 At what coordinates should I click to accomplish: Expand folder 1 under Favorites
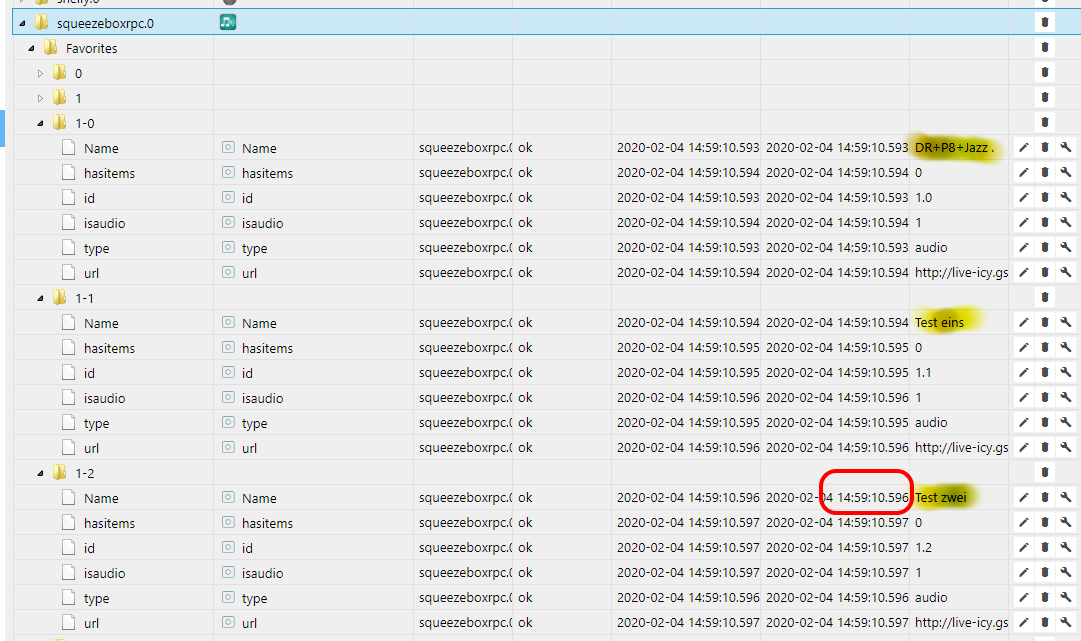pyautogui.click(x=40, y=99)
